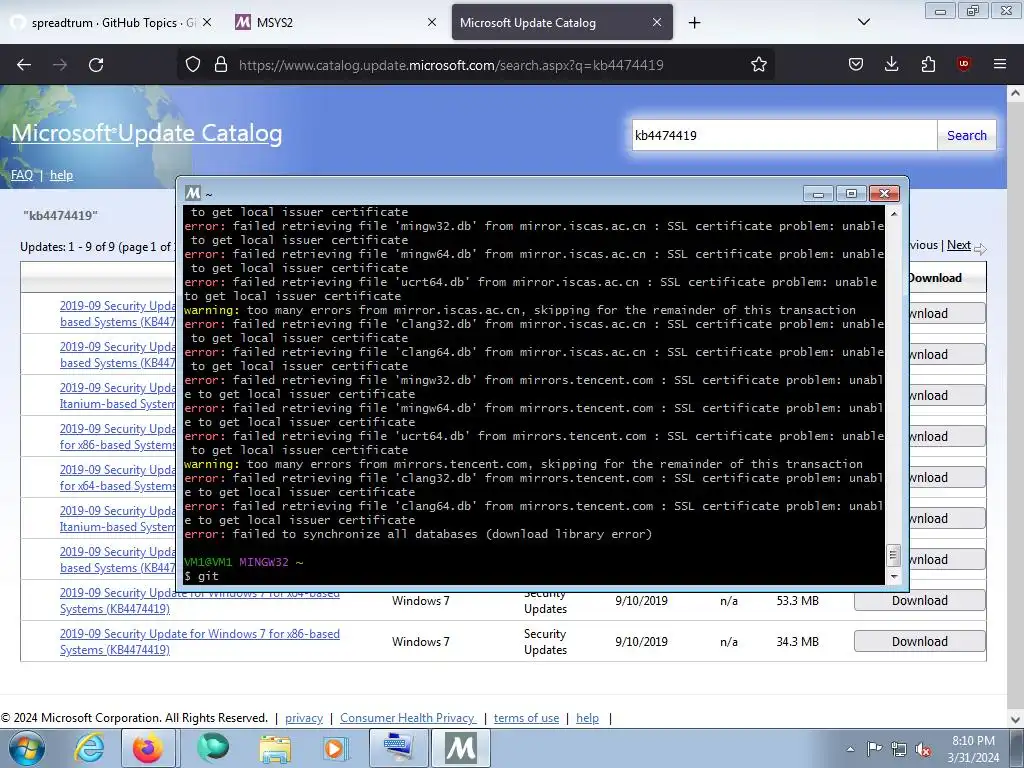This screenshot has height=768, width=1024.
Task: Open the Microsoft Update Catalog home link
Action: [147, 133]
